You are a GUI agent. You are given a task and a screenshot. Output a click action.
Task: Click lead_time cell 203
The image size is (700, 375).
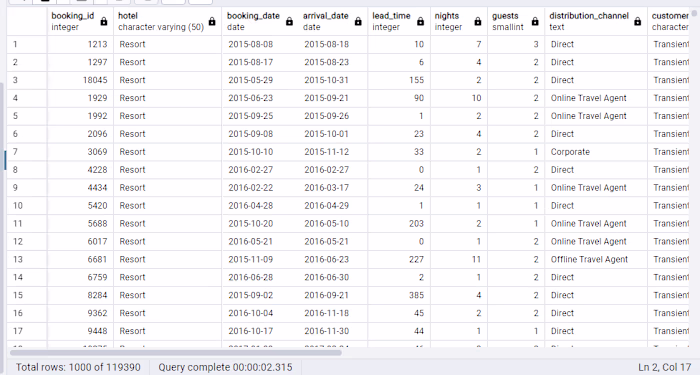tap(399, 223)
